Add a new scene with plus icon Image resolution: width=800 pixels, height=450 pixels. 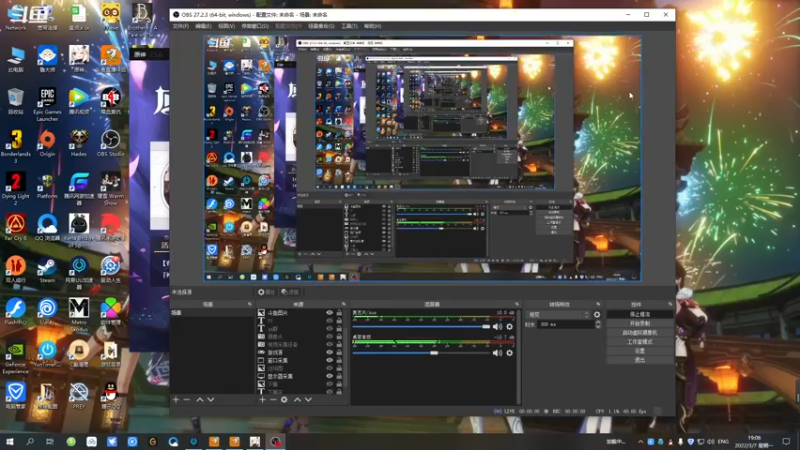click(x=176, y=399)
